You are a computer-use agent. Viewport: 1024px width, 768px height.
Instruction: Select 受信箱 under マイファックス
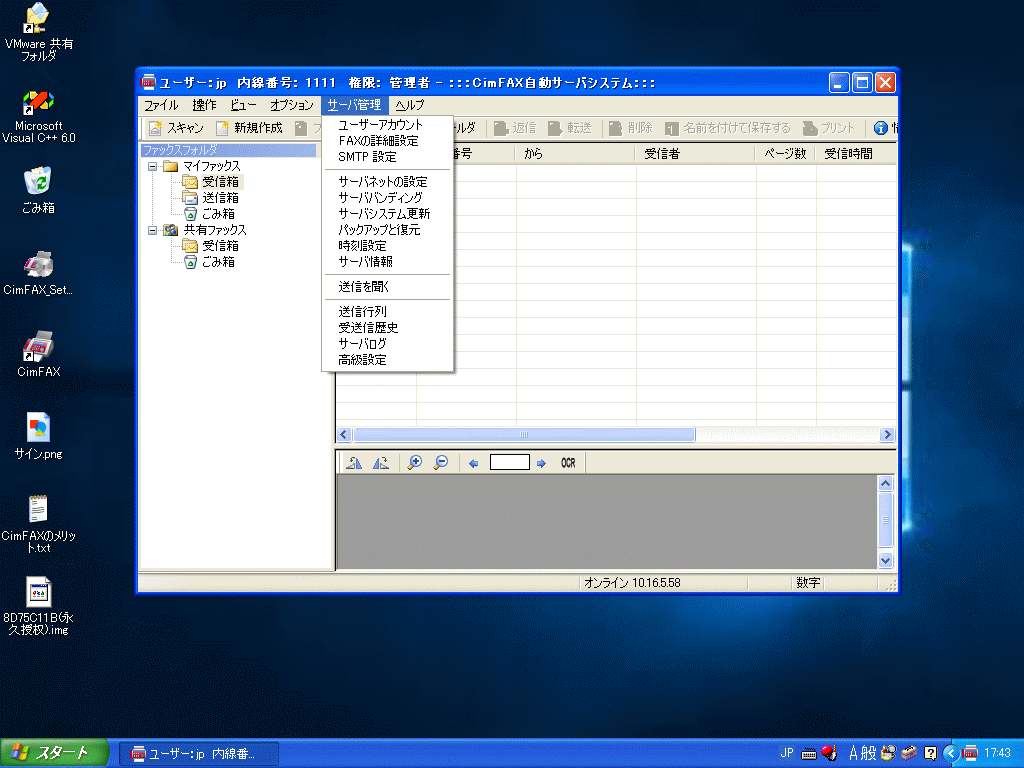(x=220, y=182)
